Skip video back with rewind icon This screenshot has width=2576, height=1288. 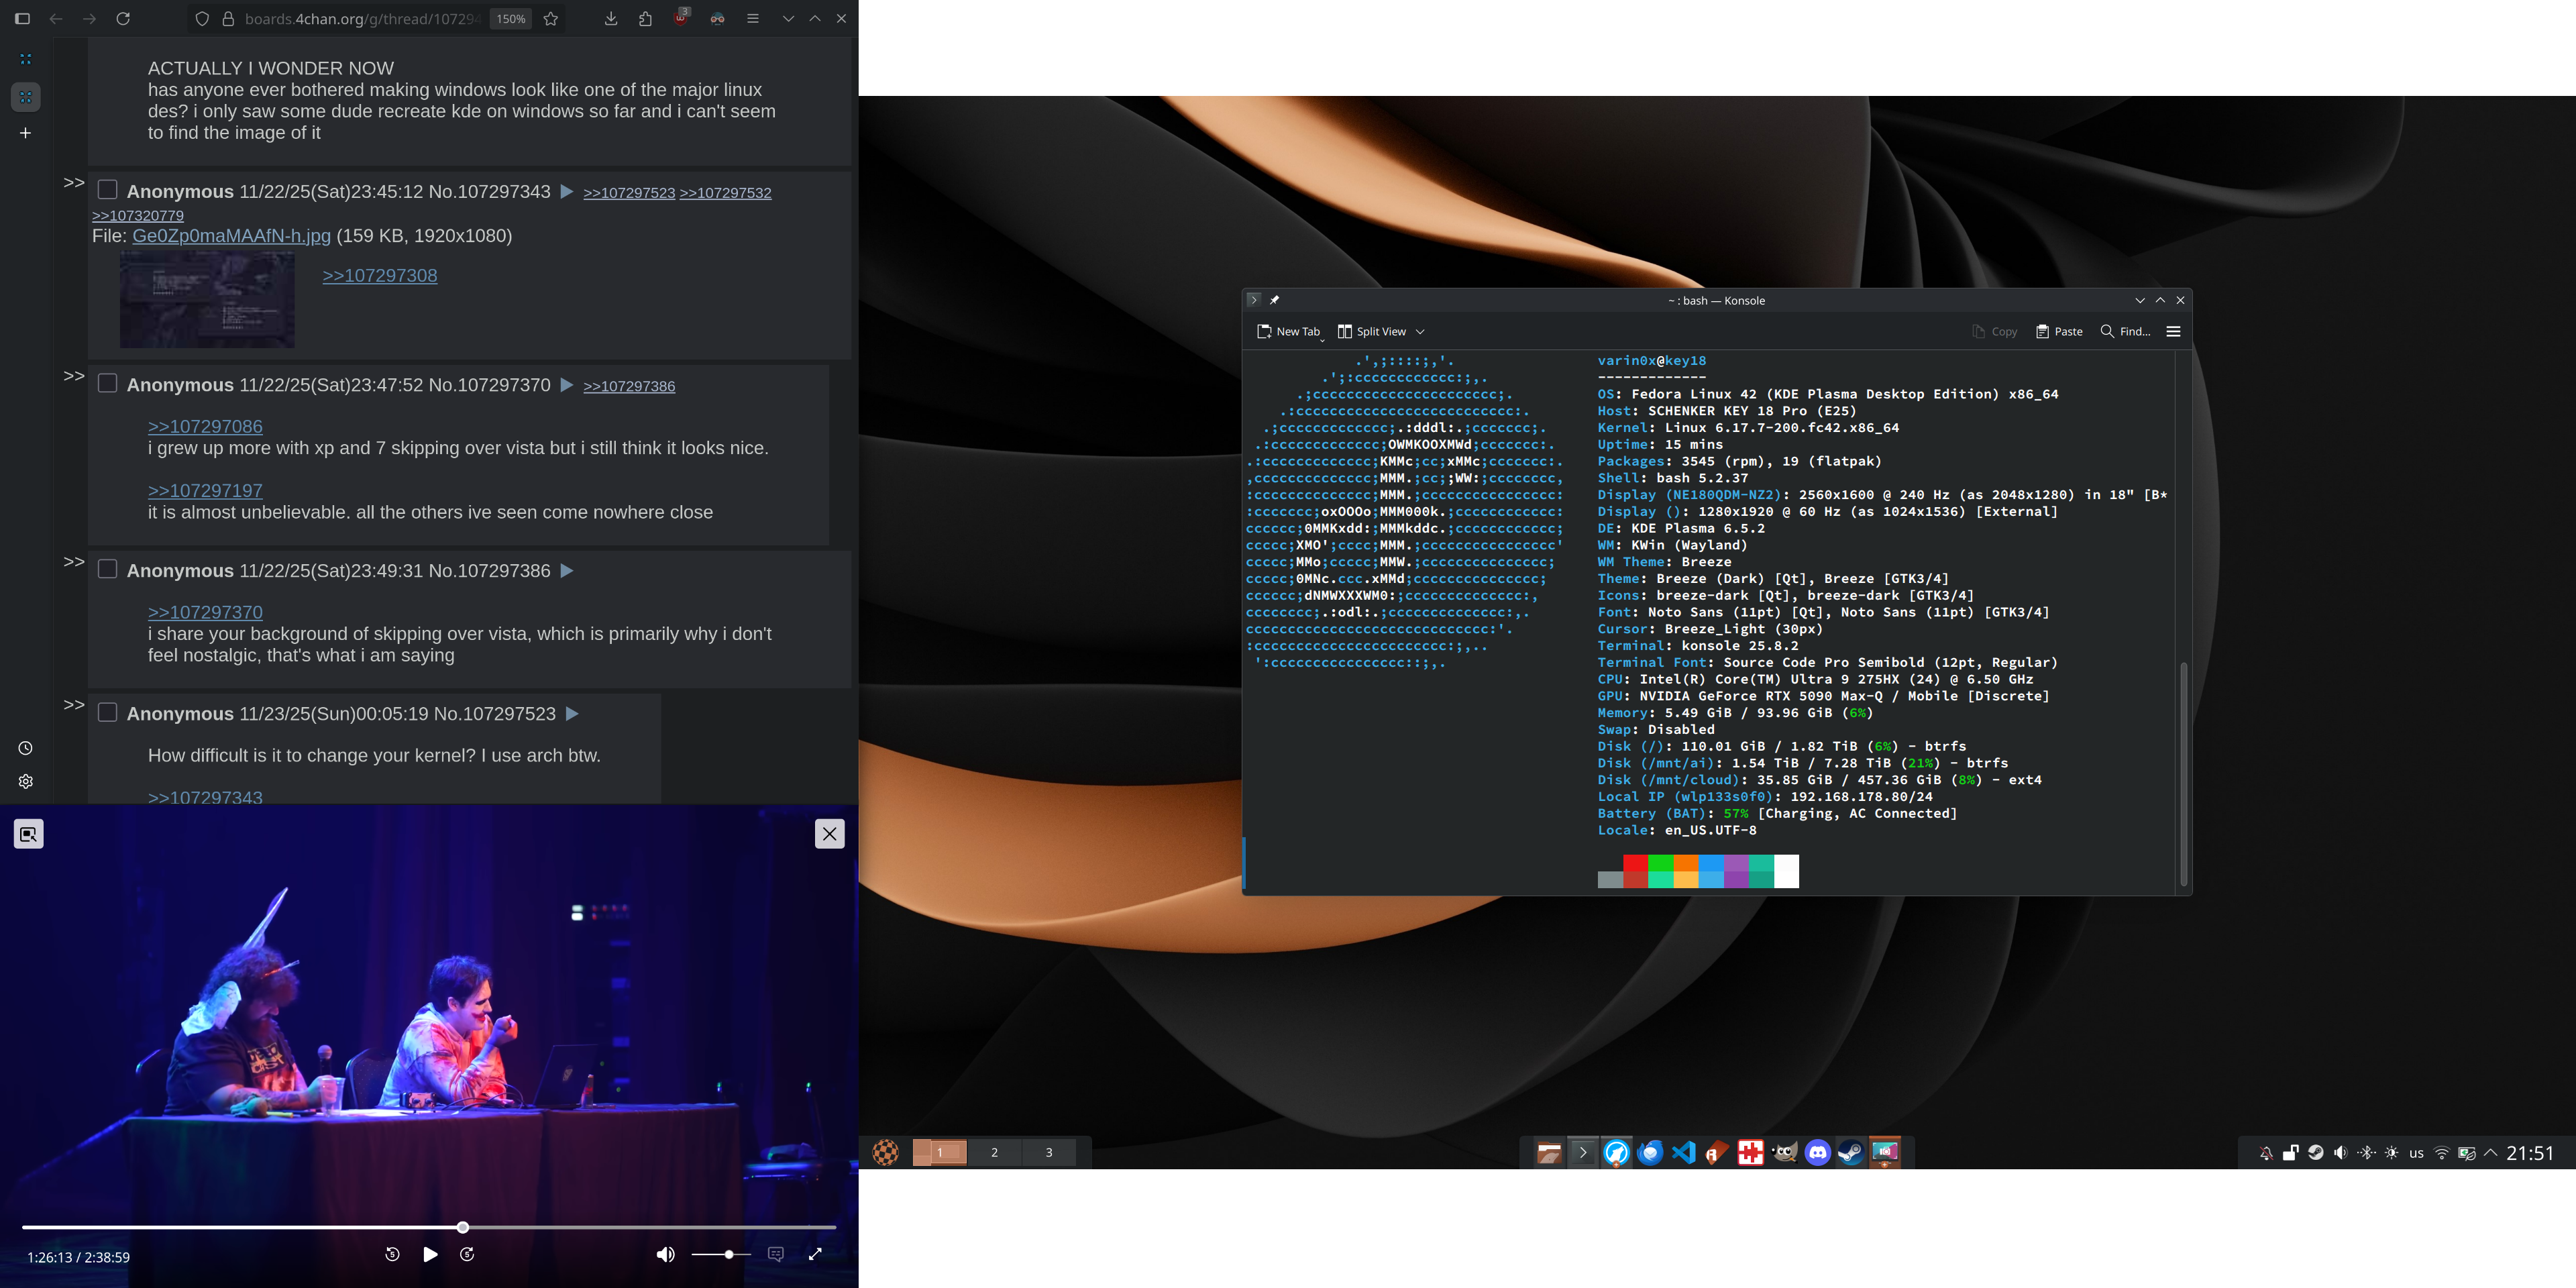click(392, 1254)
